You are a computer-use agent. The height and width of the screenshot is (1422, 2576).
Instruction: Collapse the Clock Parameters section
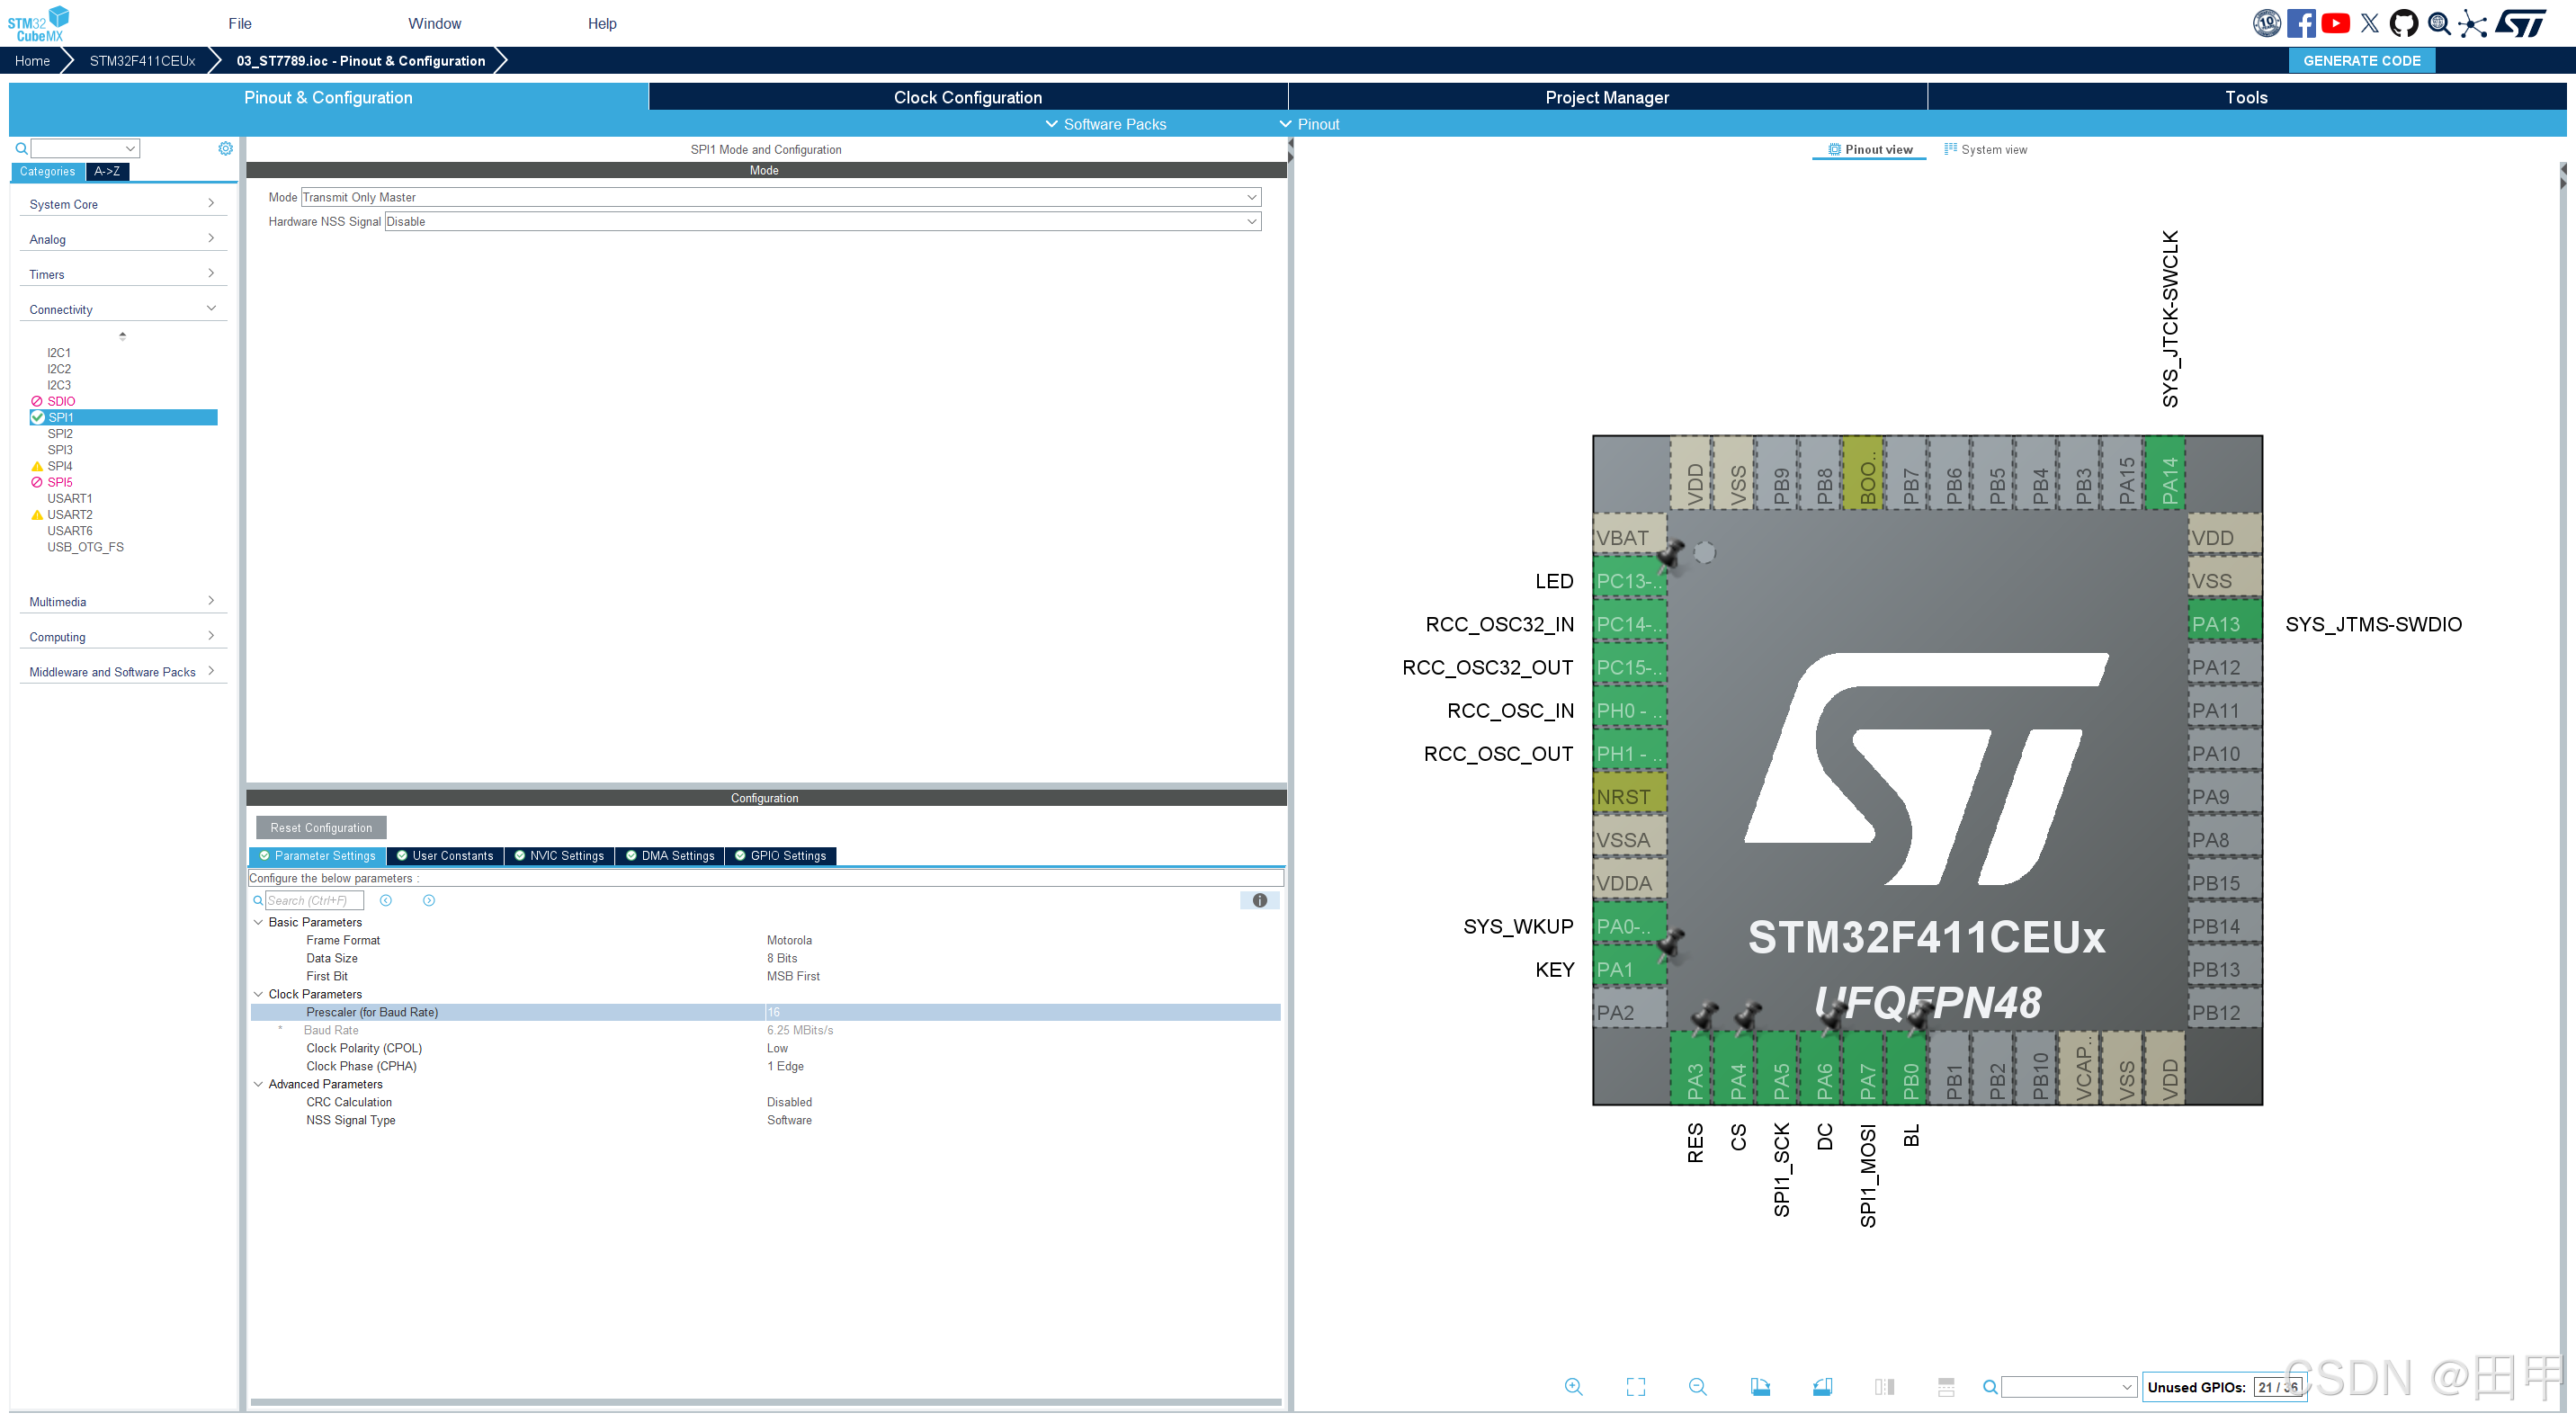258,994
